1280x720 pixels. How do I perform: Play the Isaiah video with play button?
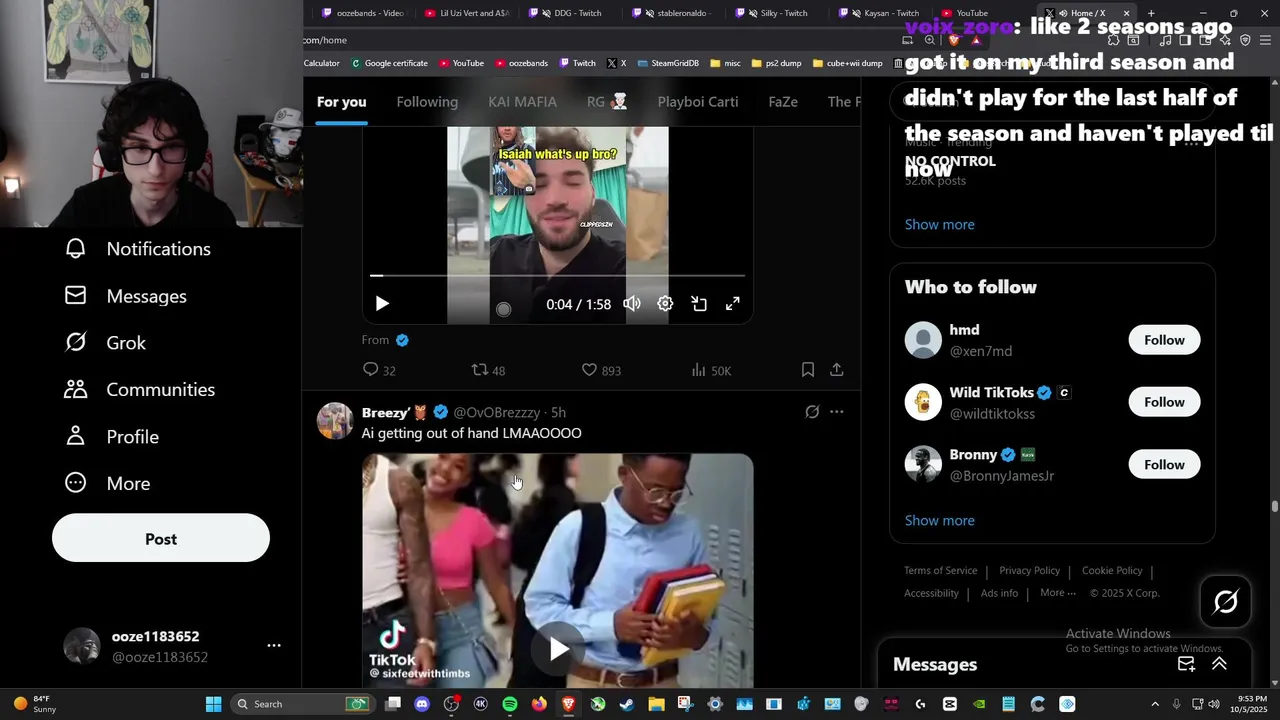382,304
